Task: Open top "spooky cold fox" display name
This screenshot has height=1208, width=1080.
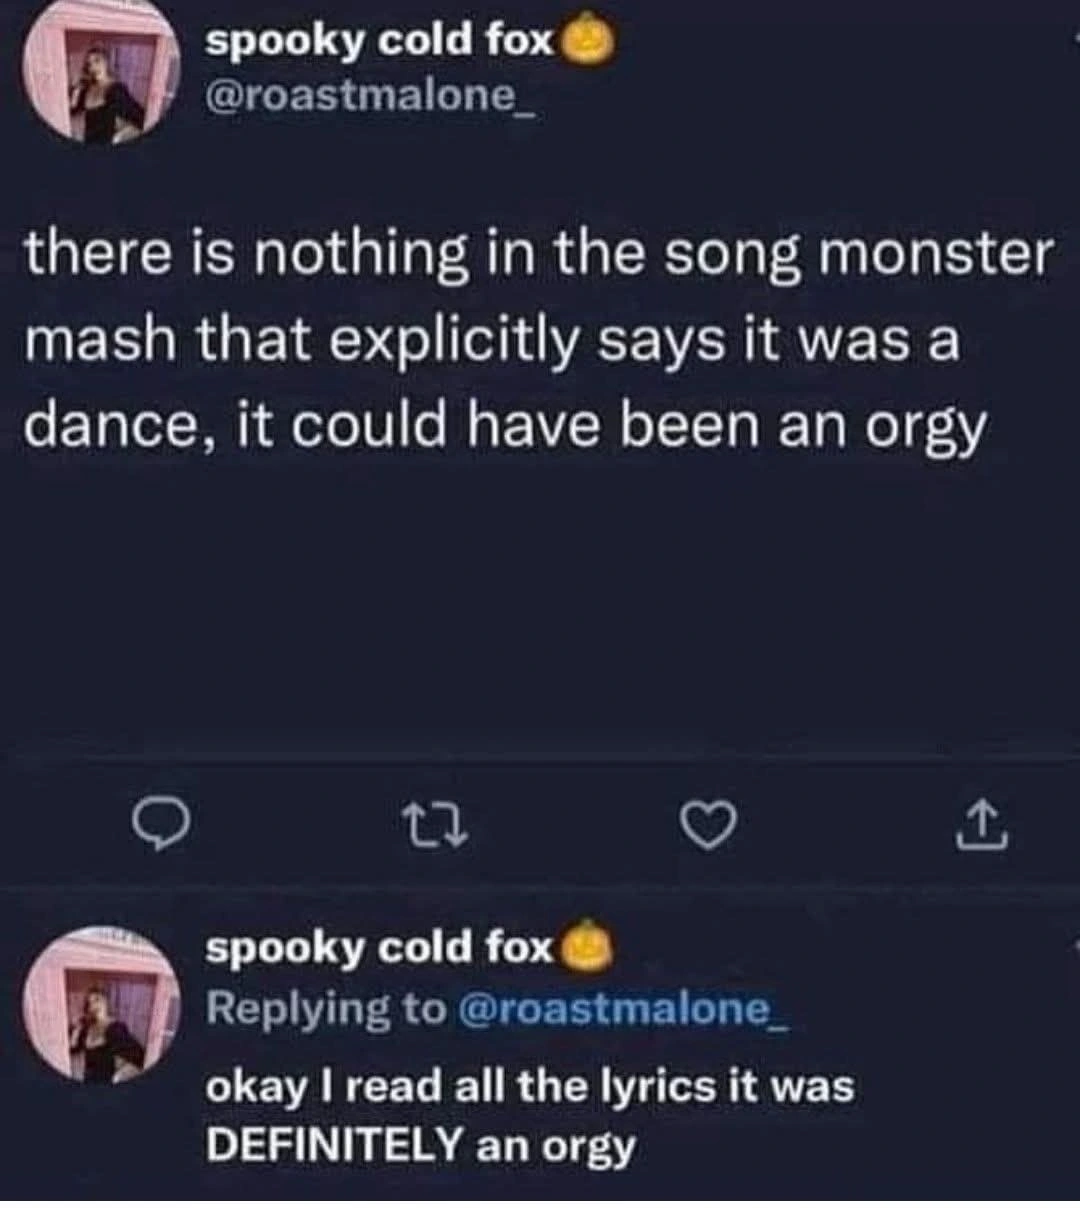Action: 379,41
